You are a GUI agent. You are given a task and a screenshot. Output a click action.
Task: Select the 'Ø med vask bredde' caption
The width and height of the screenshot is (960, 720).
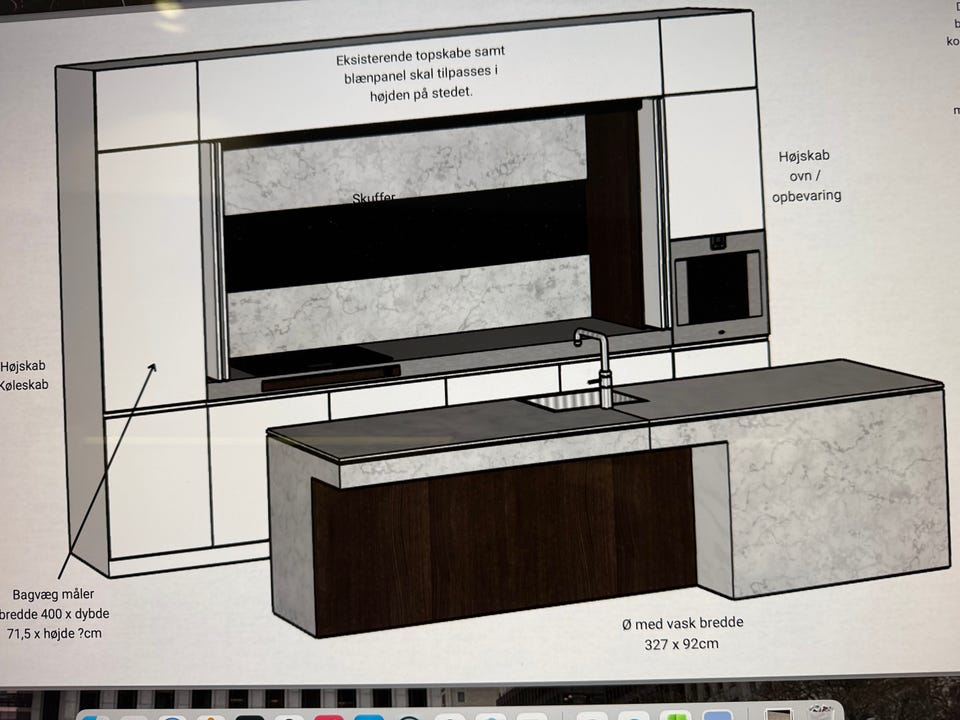pyautogui.click(x=683, y=623)
